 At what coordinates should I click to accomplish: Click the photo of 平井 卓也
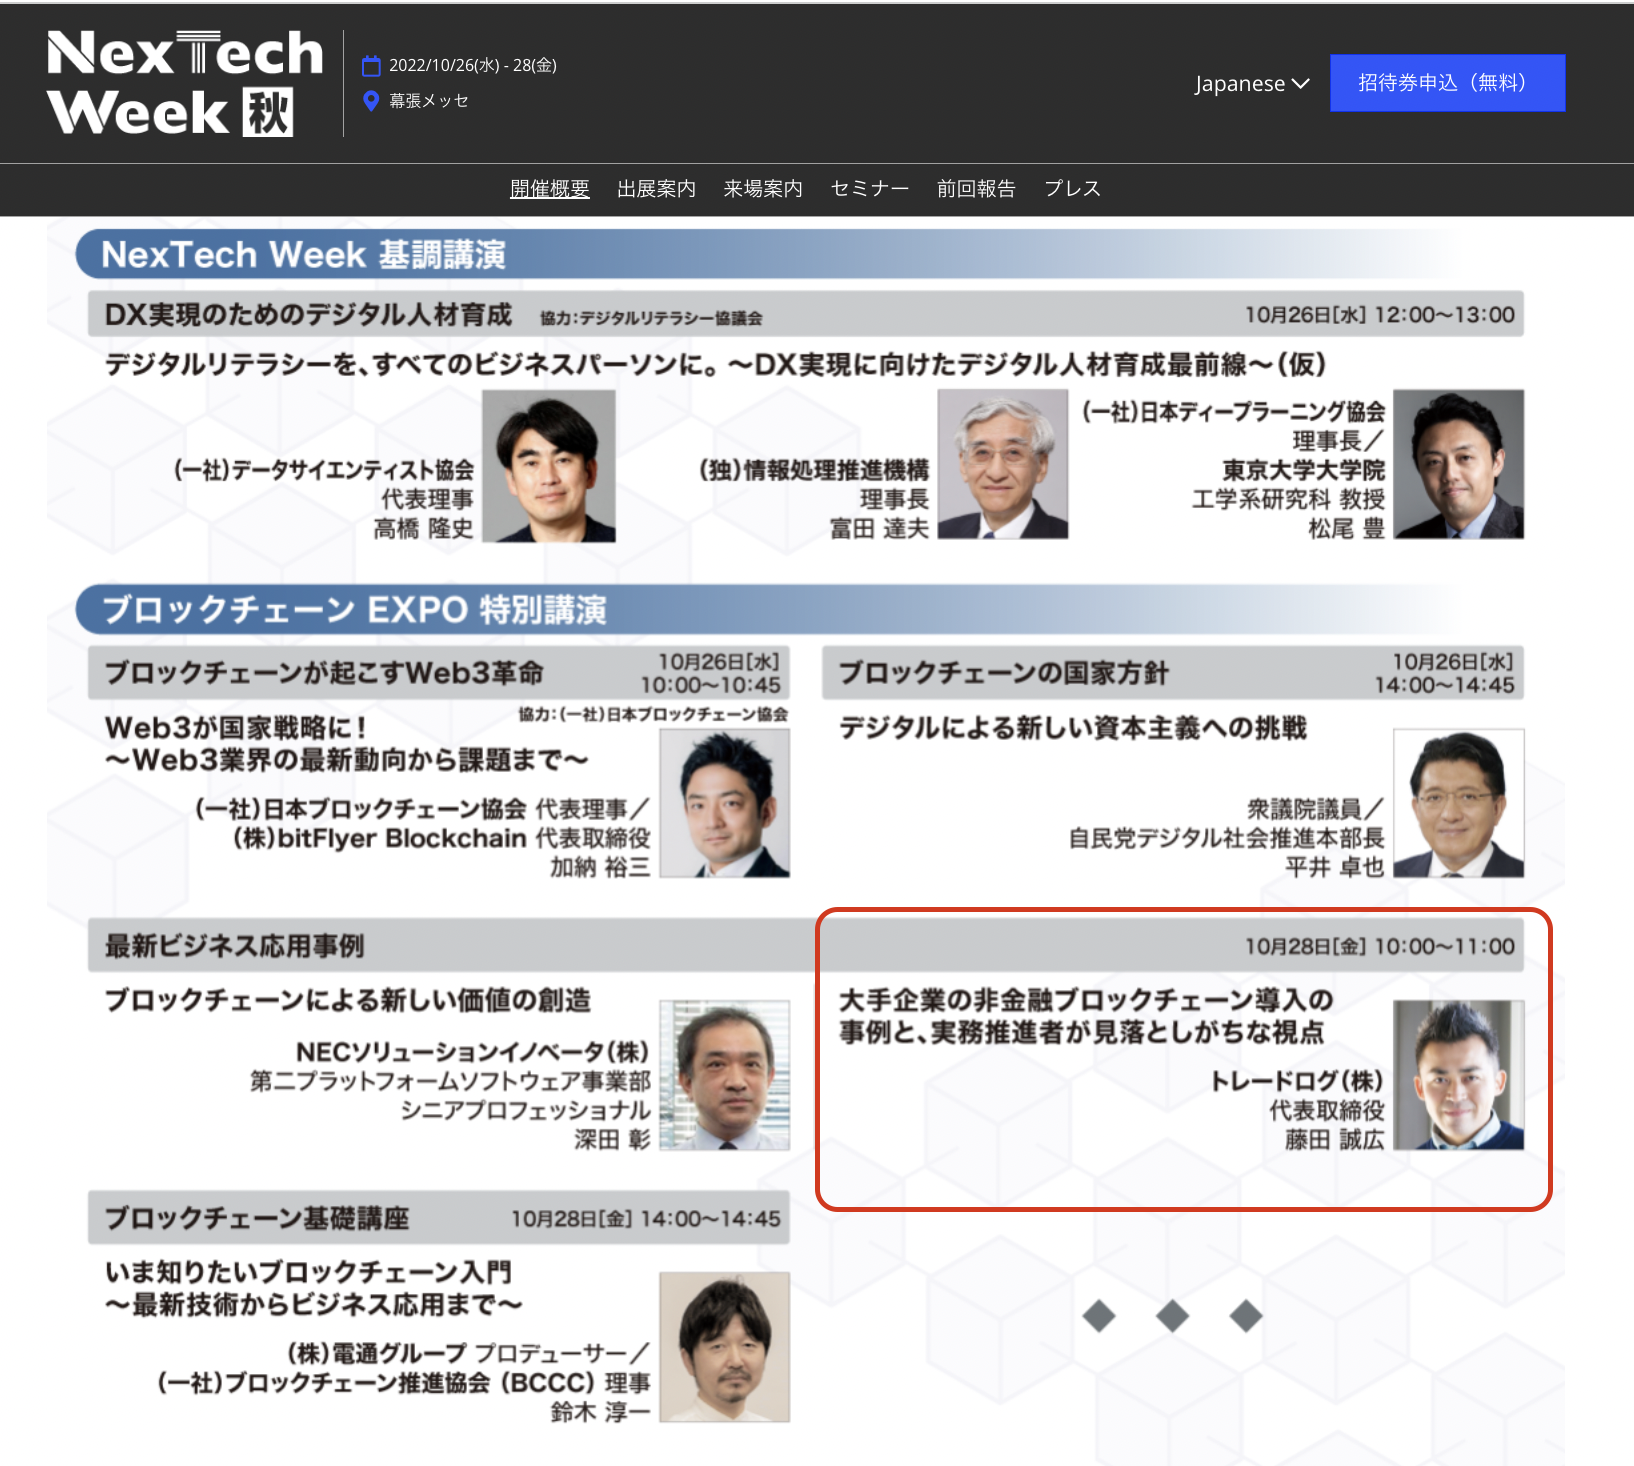[1459, 804]
